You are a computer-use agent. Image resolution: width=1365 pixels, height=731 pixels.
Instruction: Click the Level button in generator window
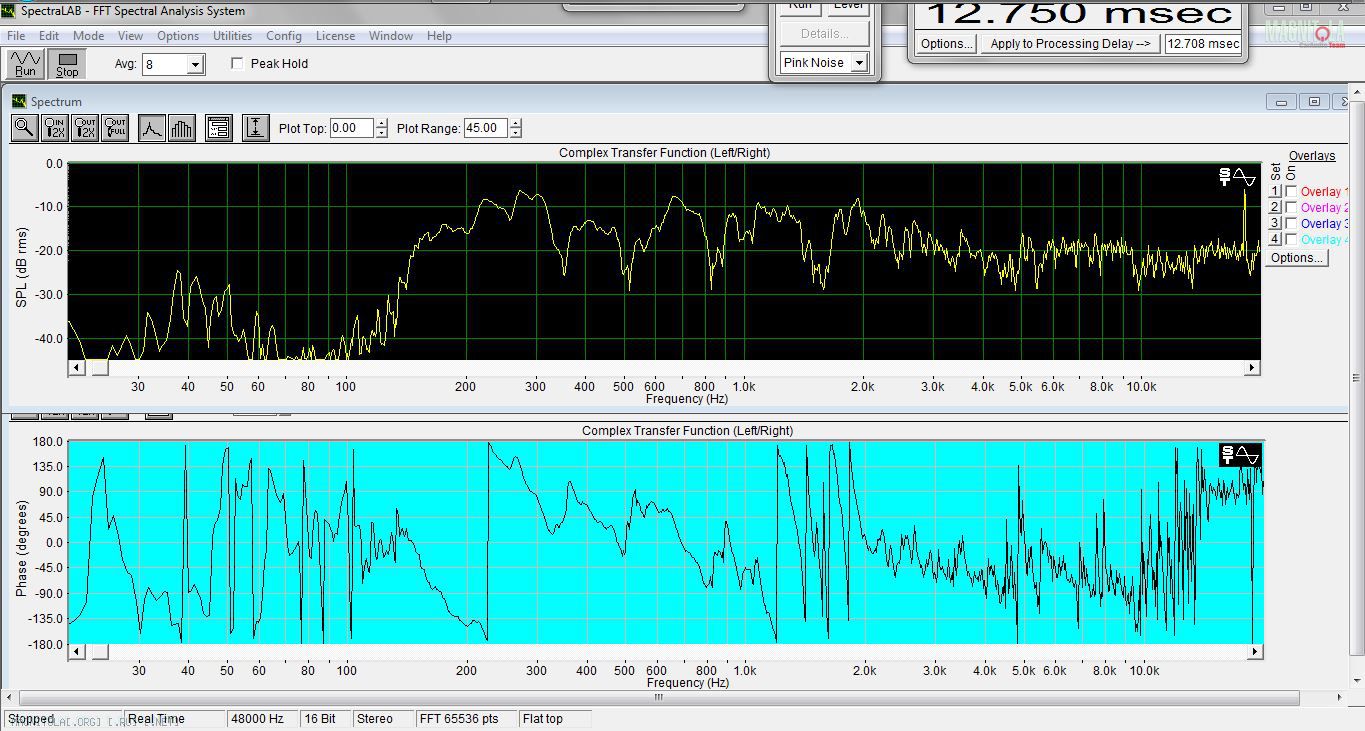coord(848,6)
